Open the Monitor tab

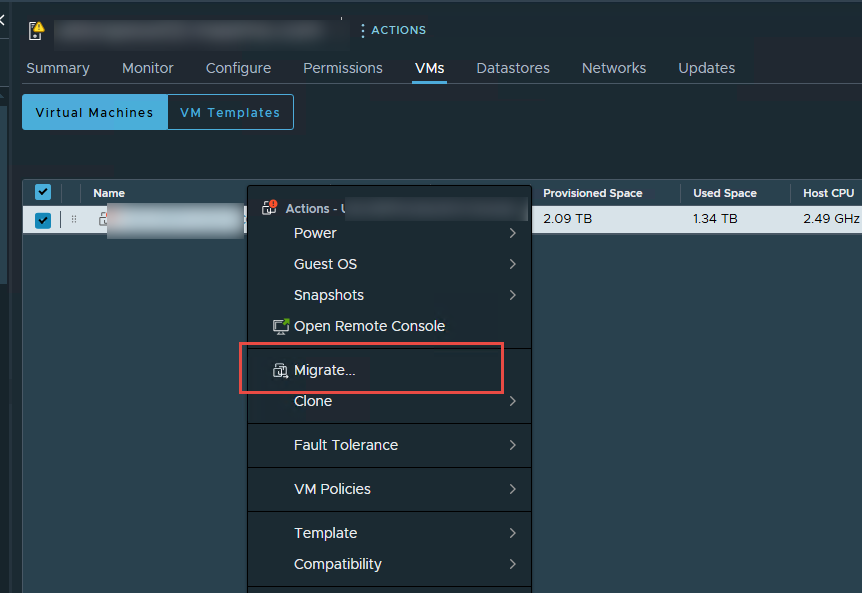[148, 68]
